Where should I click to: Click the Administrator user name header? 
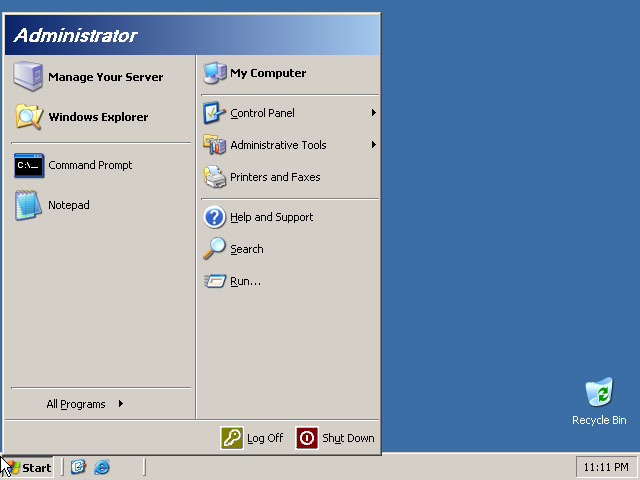76,36
